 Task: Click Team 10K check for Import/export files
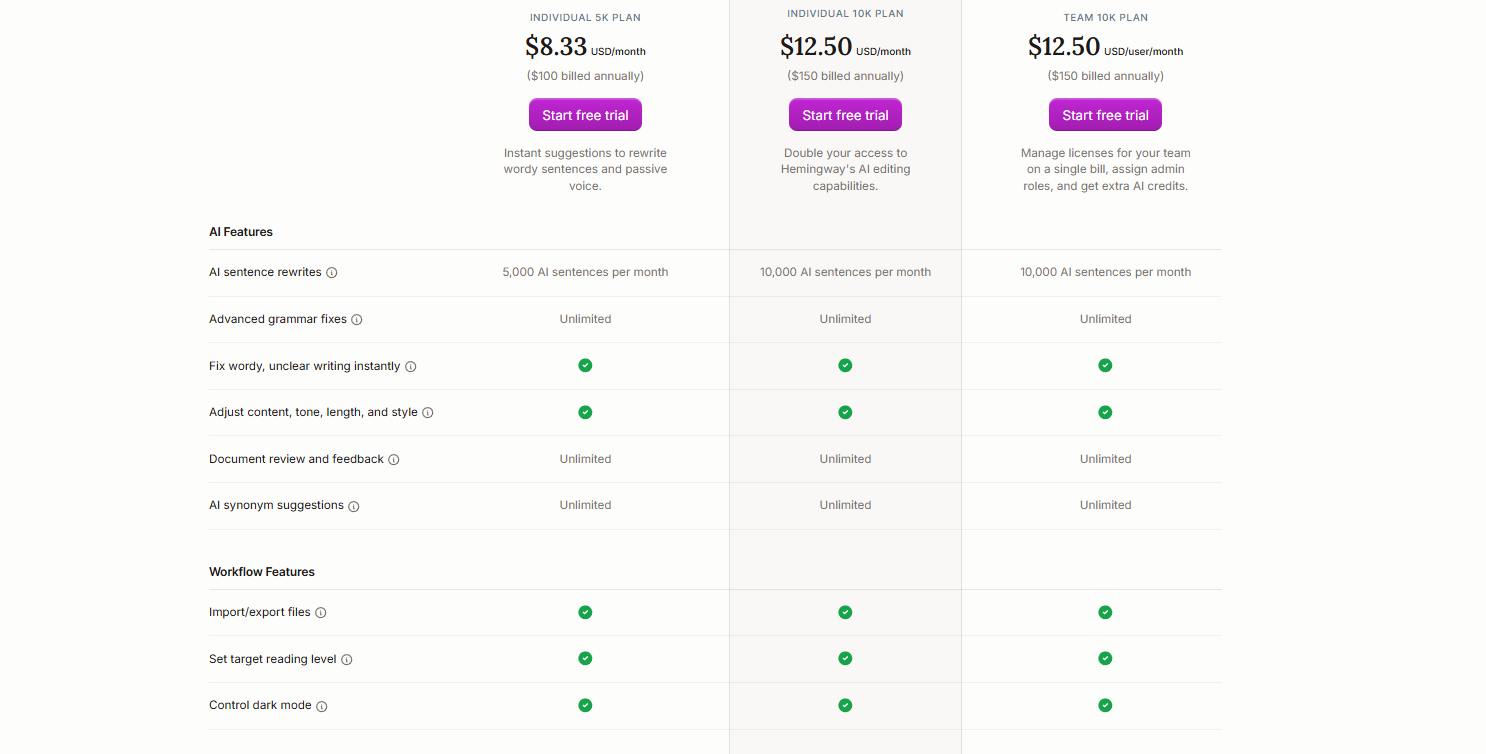[1105, 612]
